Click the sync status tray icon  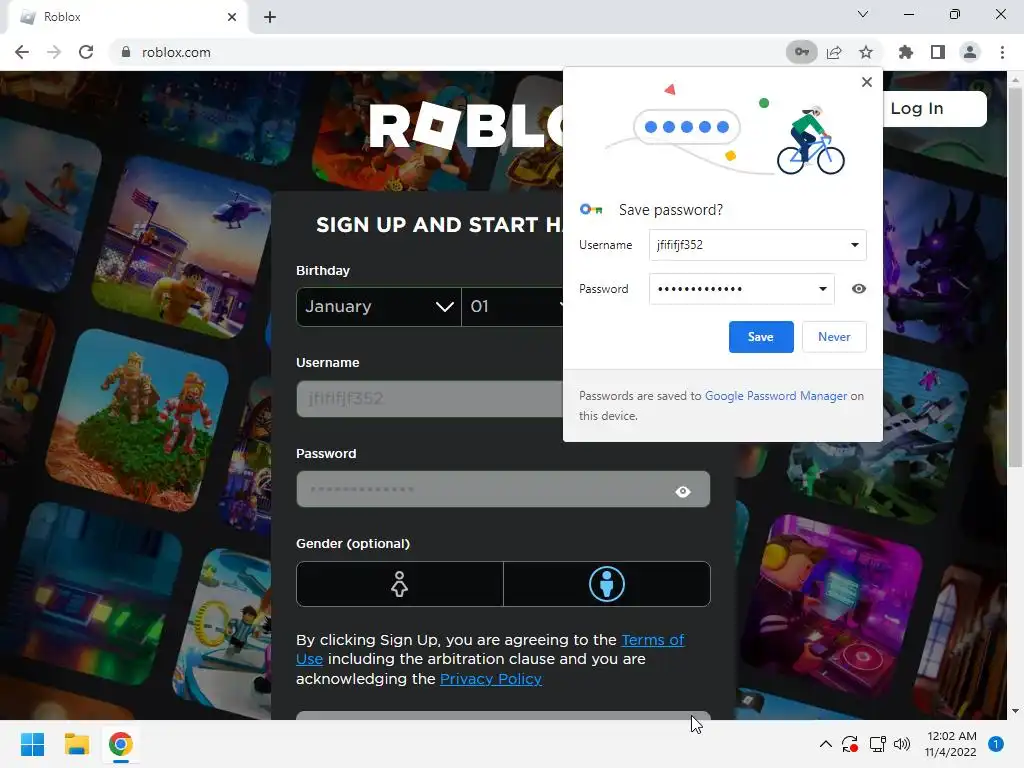pyautogui.click(x=850, y=744)
